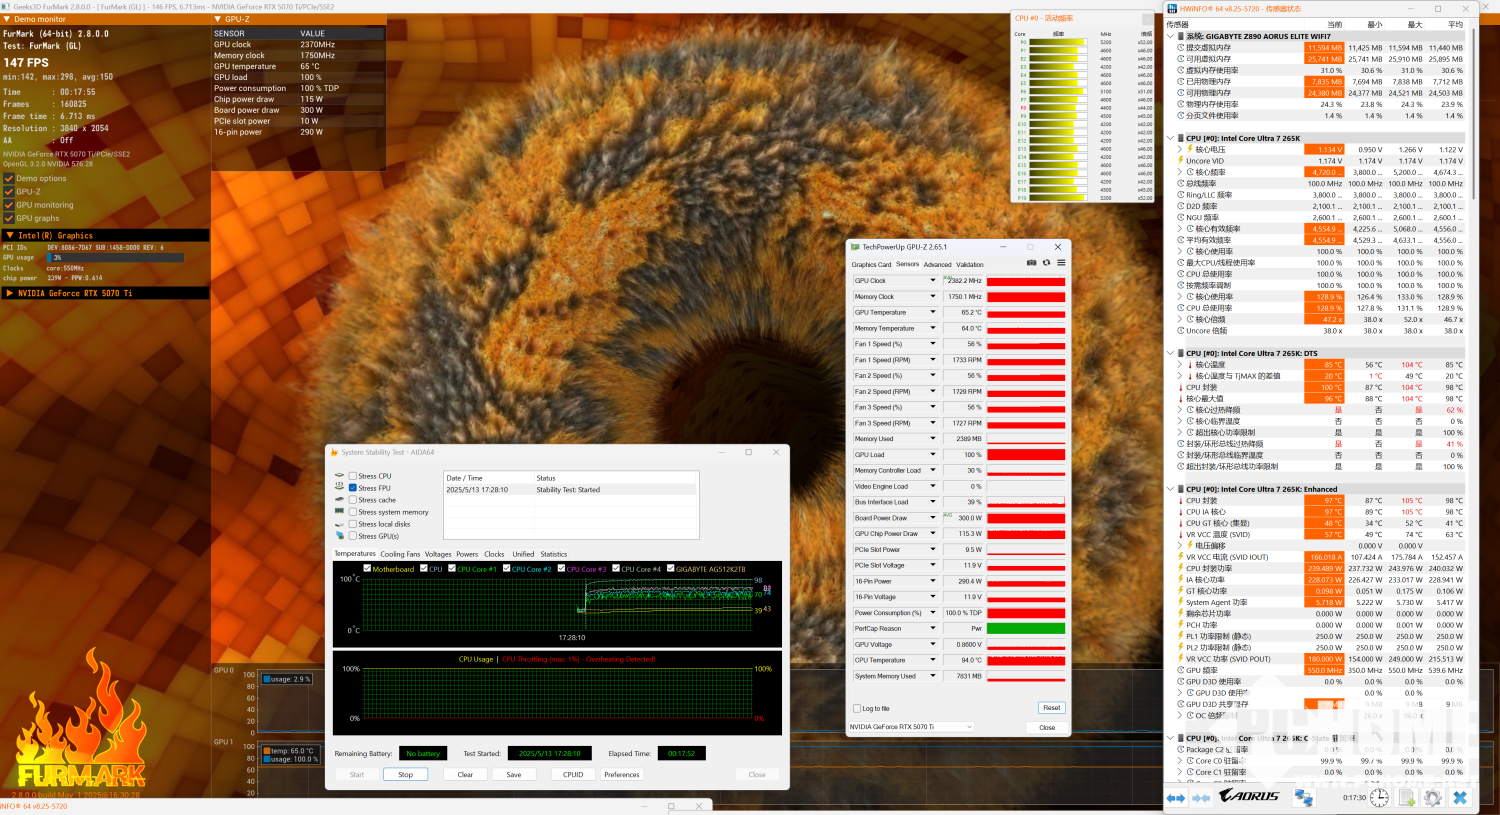Viewport: 1500px width, 815px height.
Task: Click the HWiNFO clock reset icon
Action: click(1379, 797)
